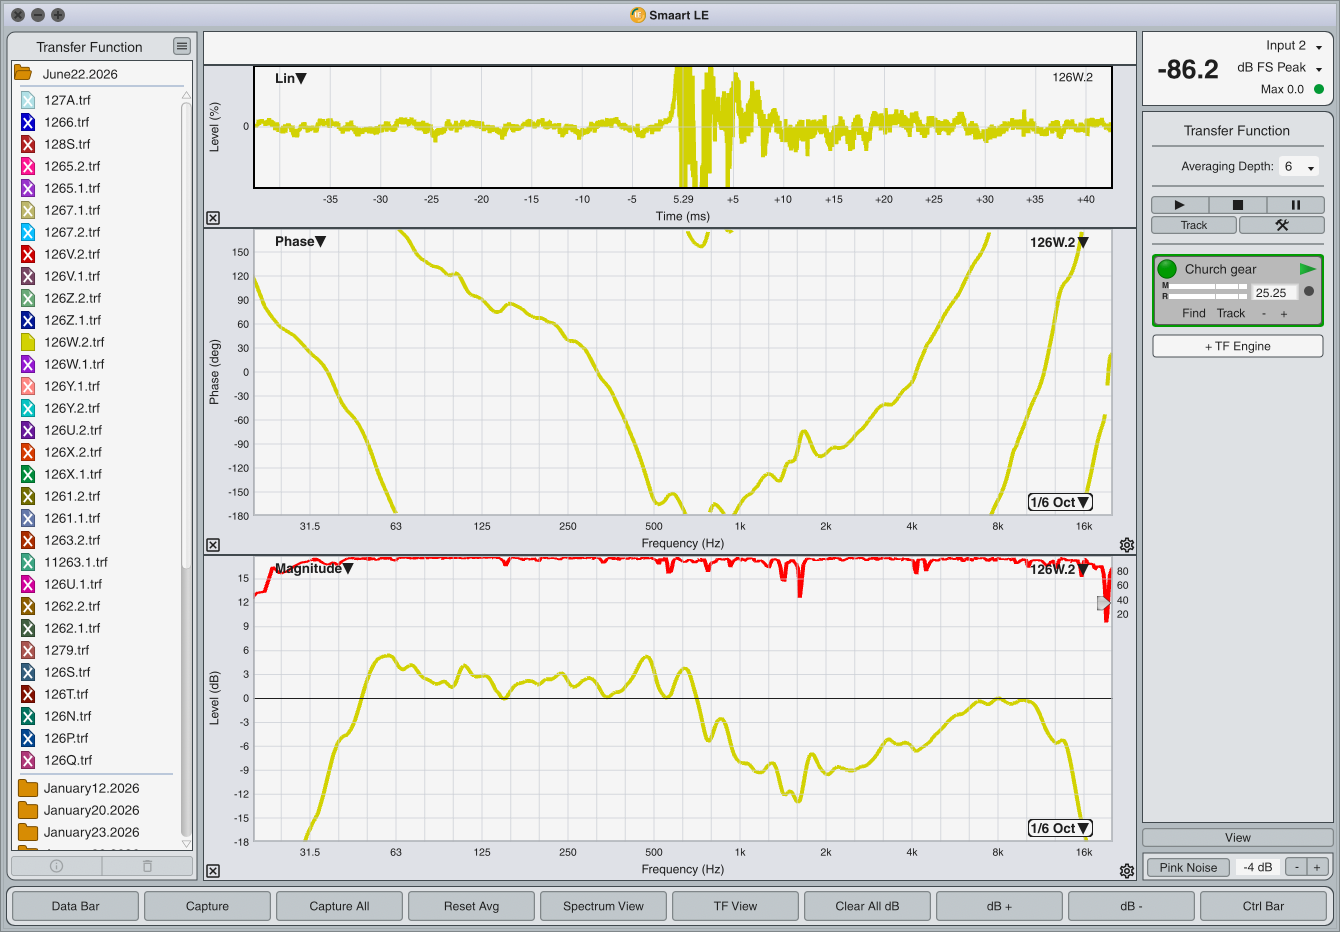Toggle visibility of the 1266.trf trace
Image resolution: width=1340 pixels, height=932 pixels.
28,122
